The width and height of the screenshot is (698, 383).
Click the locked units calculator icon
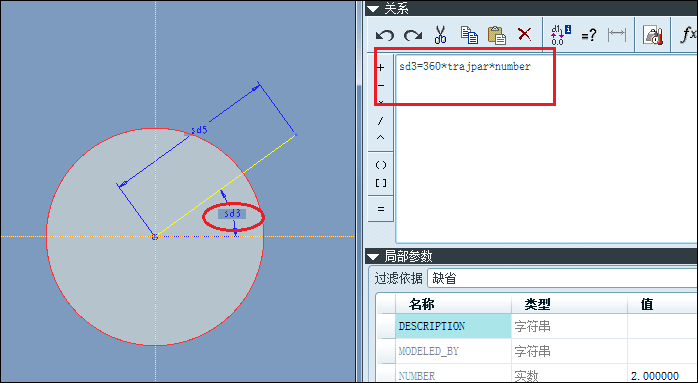pos(653,35)
